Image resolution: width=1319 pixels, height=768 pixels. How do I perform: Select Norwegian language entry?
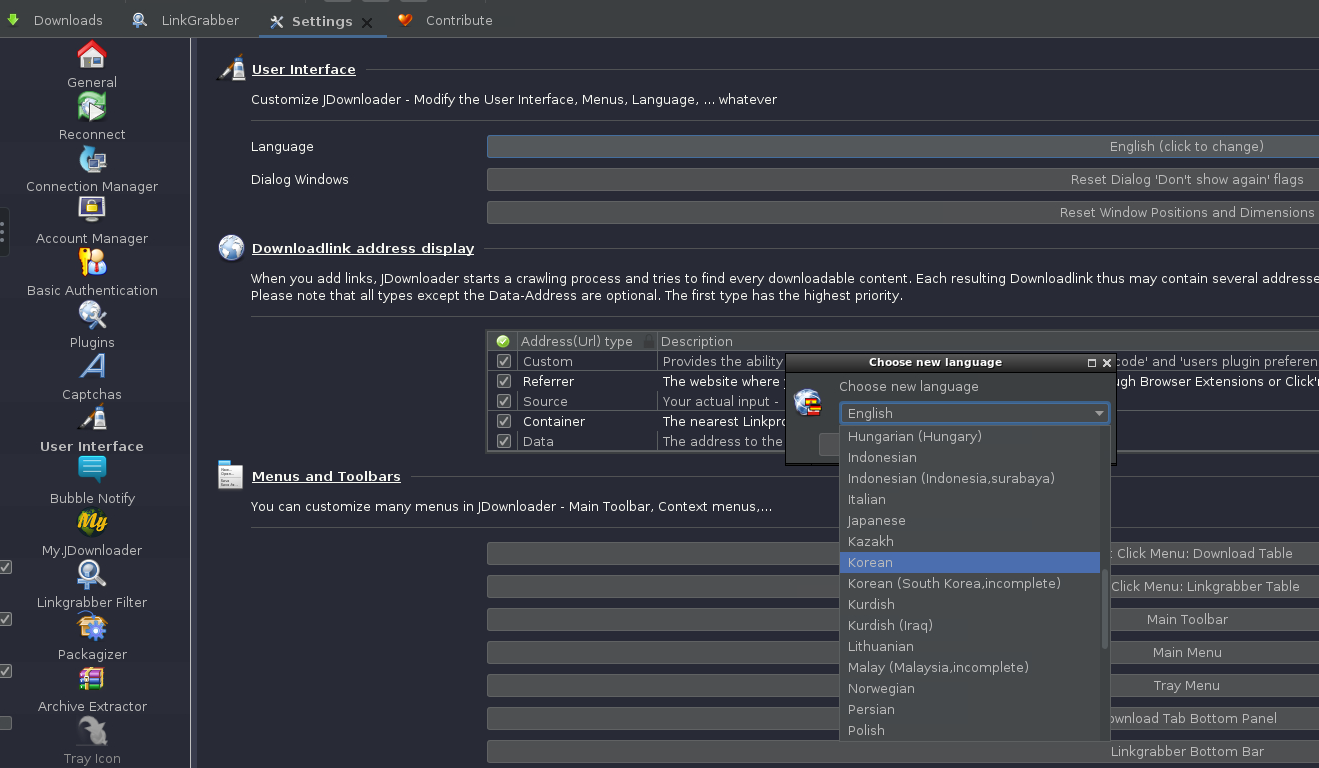(970, 688)
